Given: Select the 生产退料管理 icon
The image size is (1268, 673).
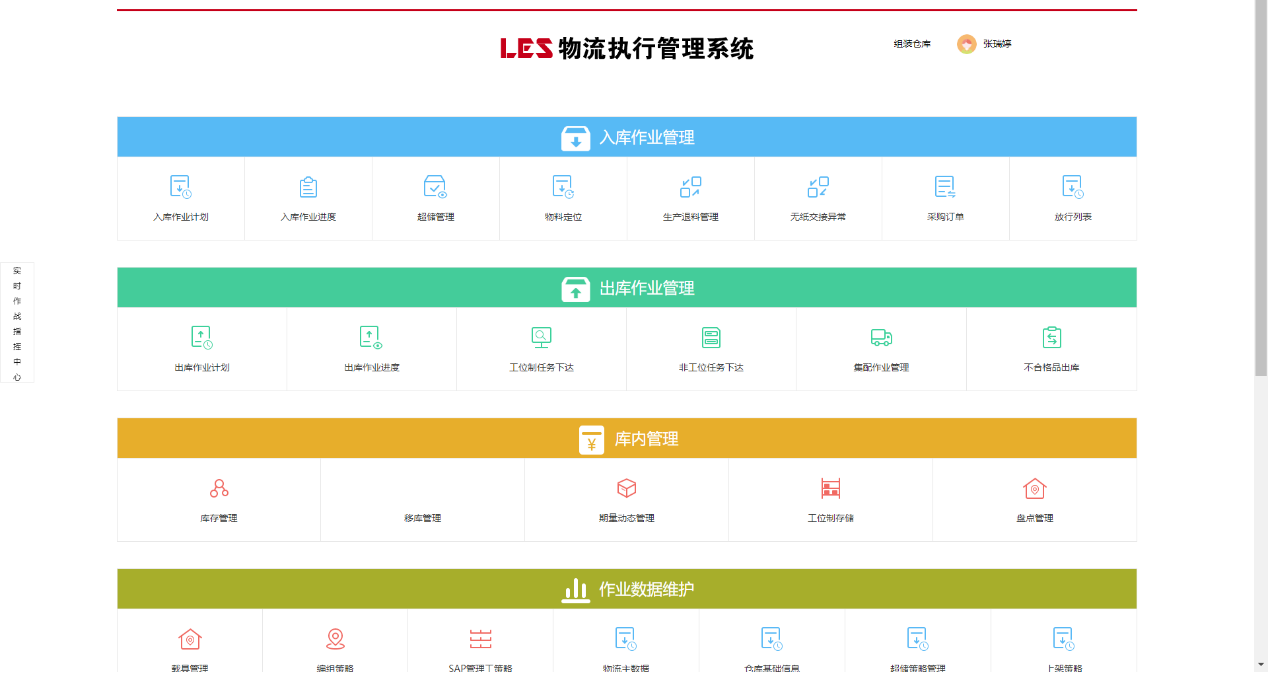Looking at the screenshot, I should click(x=690, y=187).
